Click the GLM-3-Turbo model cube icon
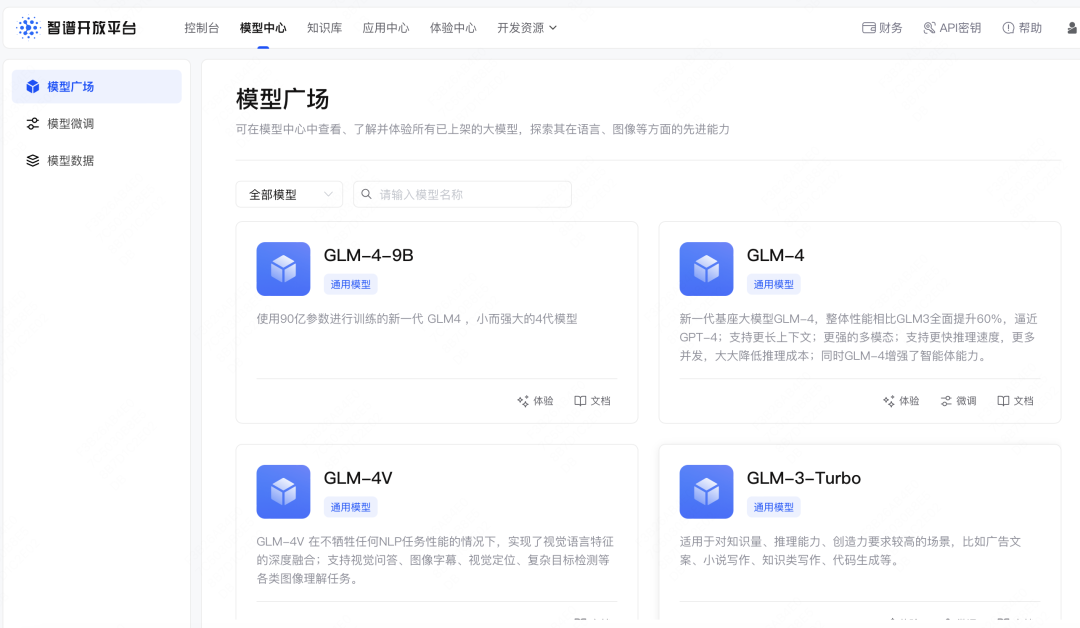Viewport: 1080px width, 628px height. point(706,492)
